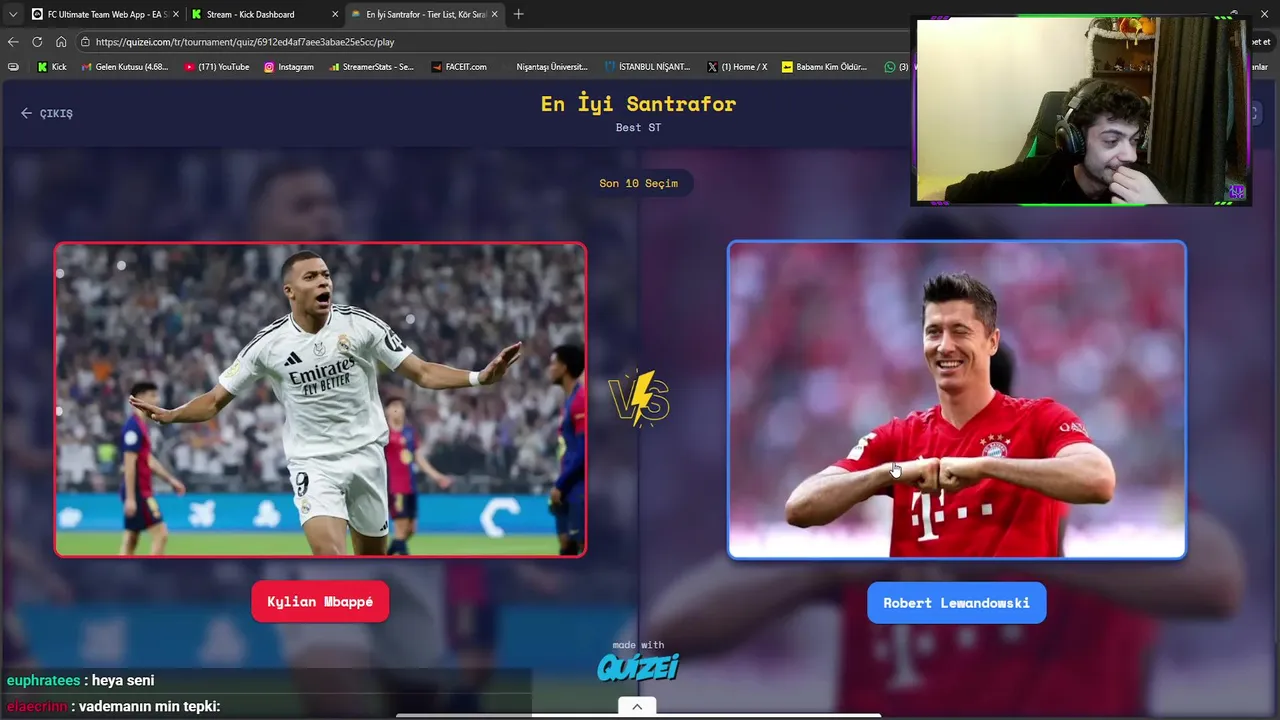View site information icon in address bar
Screen dimensions: 1280x720
point(86,42)
